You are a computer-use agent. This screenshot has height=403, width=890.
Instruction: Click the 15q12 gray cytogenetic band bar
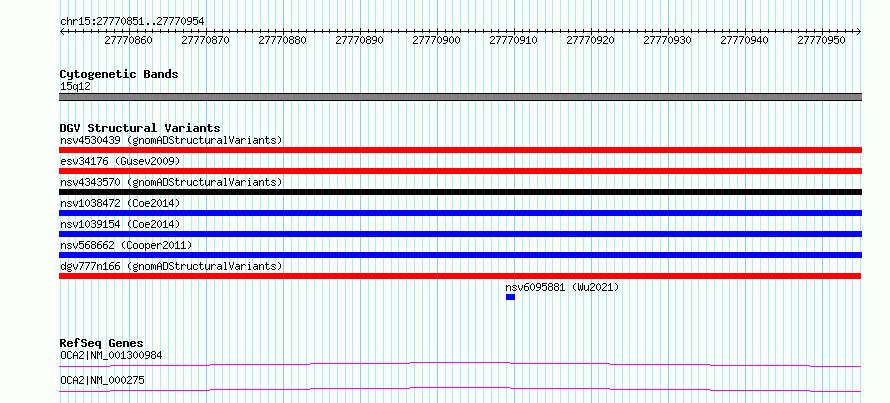pos(460,97)
